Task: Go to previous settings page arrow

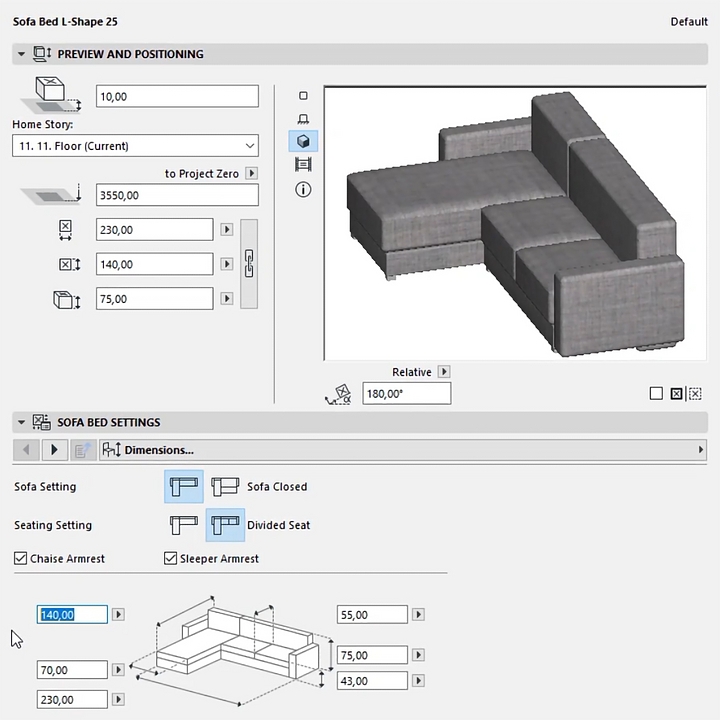Action: 26,450
